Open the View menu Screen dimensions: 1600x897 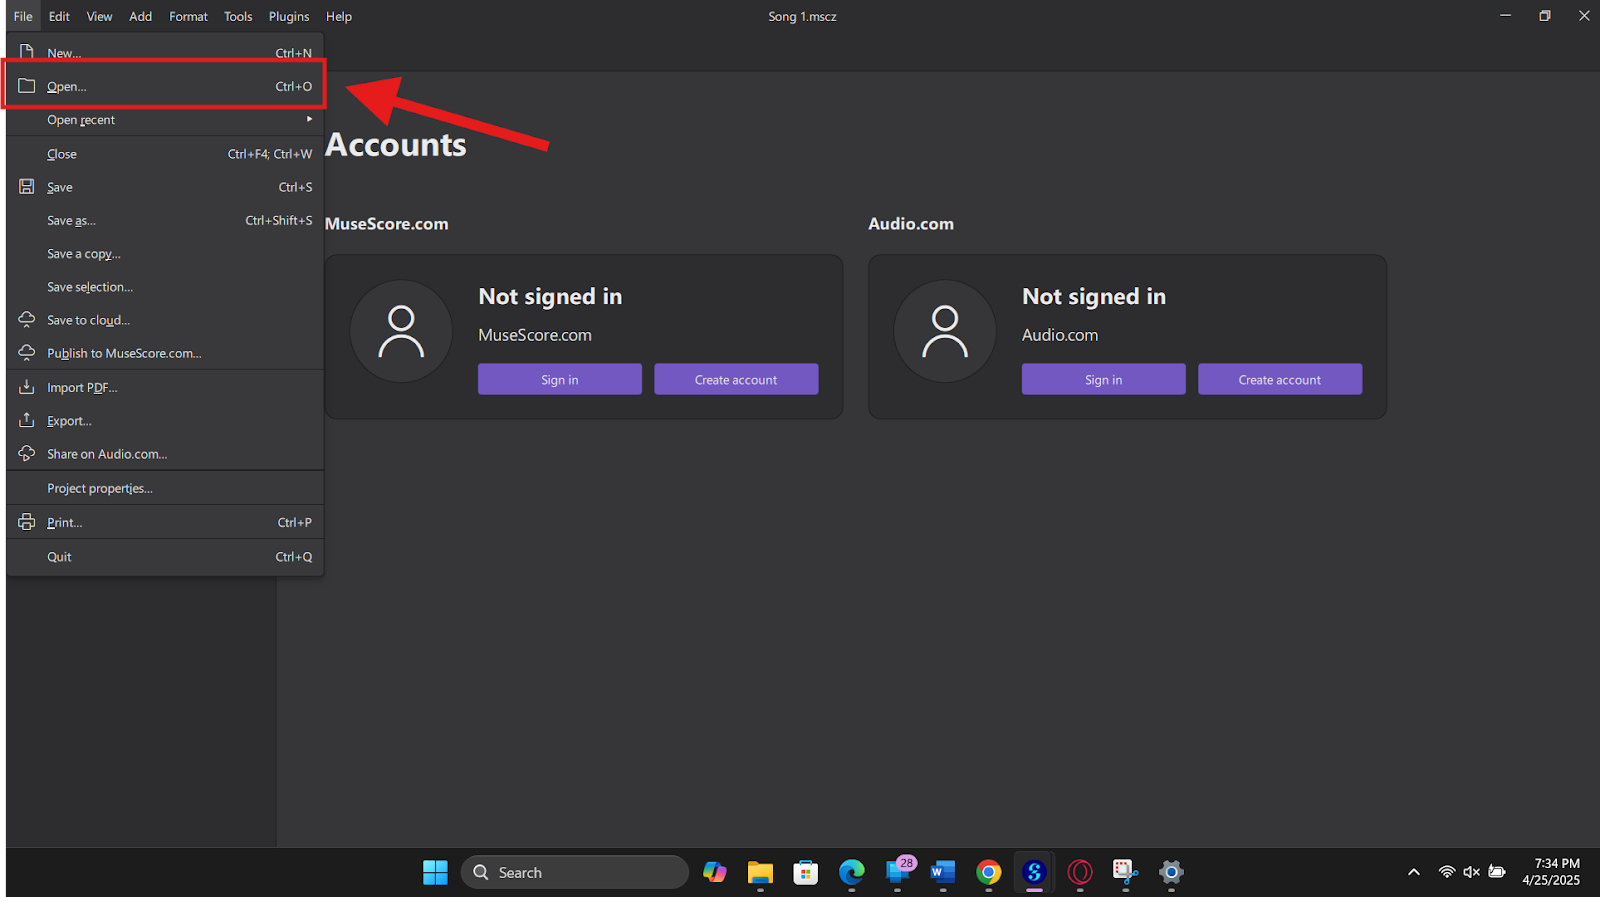pyautogui.click(x=99, y=16)
